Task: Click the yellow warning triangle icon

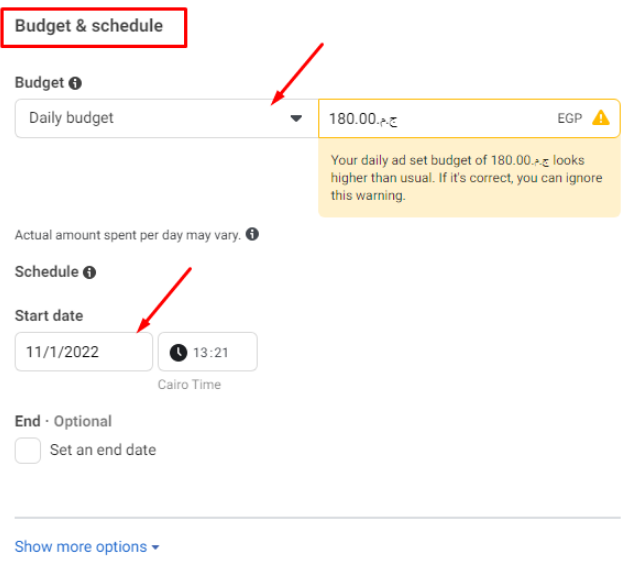Action: click(x=600, y=118)
